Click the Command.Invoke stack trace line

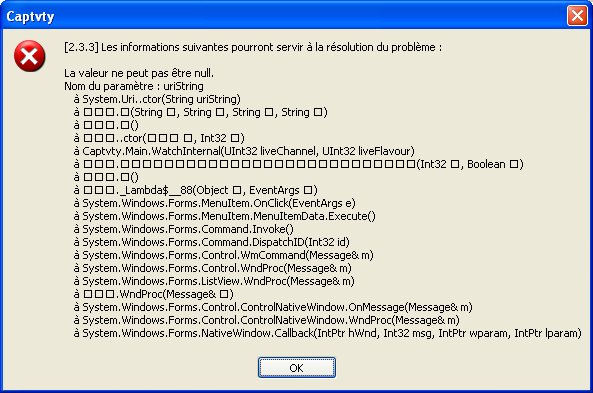click(183, 229)
